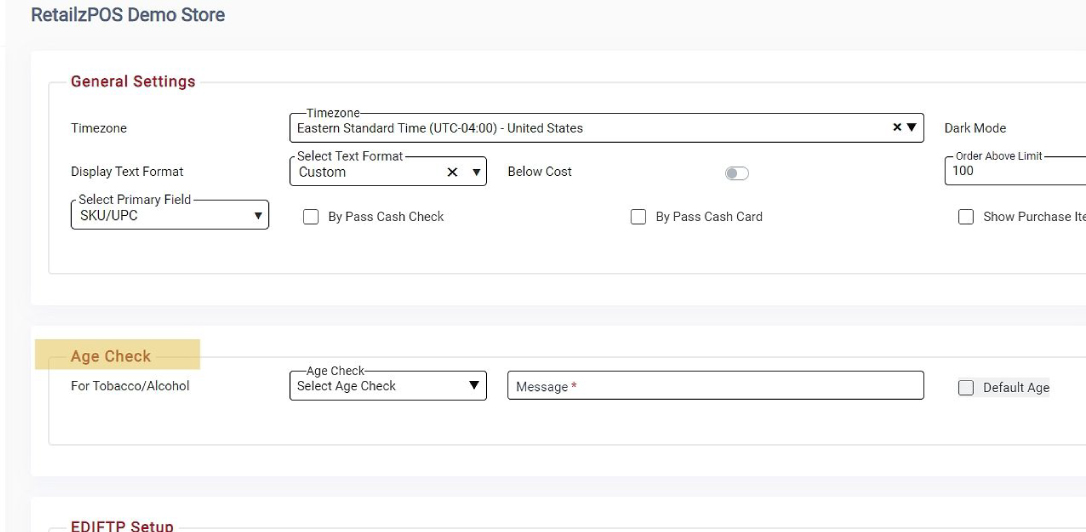Clear the selected Timezone with the X icon
This screenshot has height=532, width=1086.
pos(897,129)
